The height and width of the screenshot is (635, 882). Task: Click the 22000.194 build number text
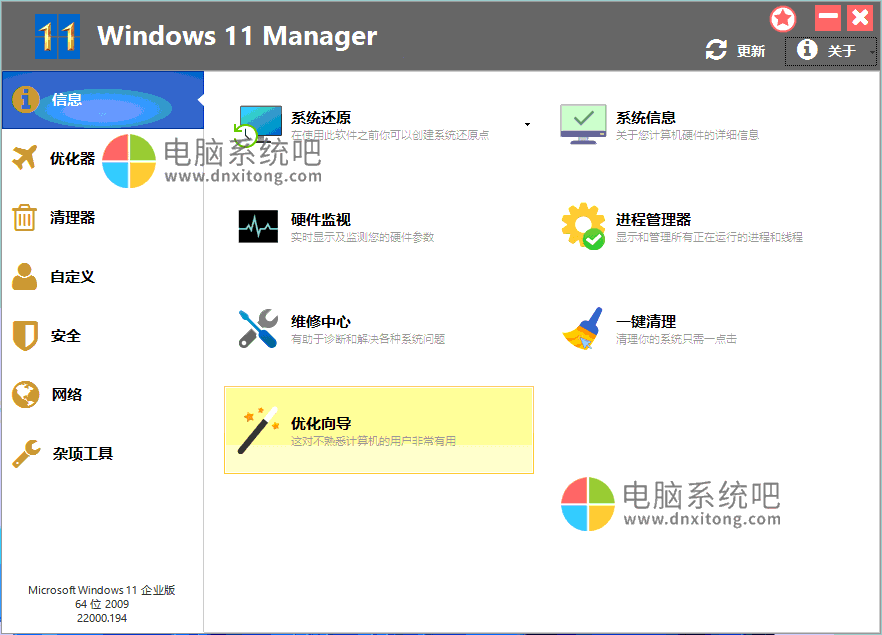tap(102, 618)
